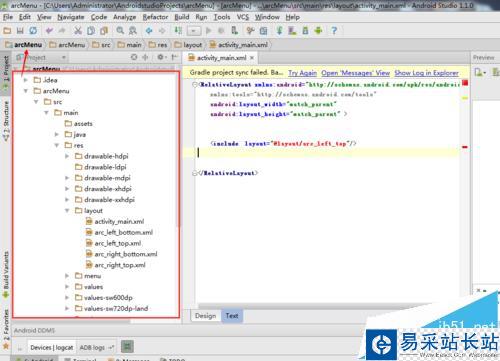Click the Back navigation arrow icon
The height and width of the screenshot is (361, 500).
coord(149,31)
